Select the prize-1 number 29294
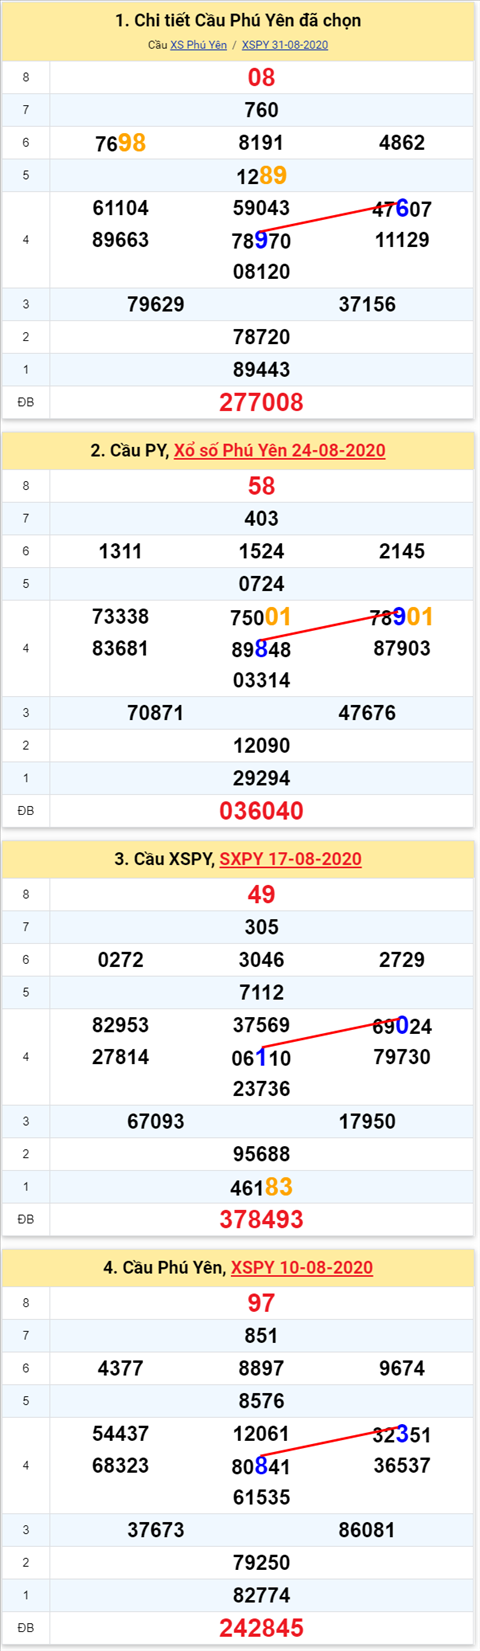 (x=261, y=779)
